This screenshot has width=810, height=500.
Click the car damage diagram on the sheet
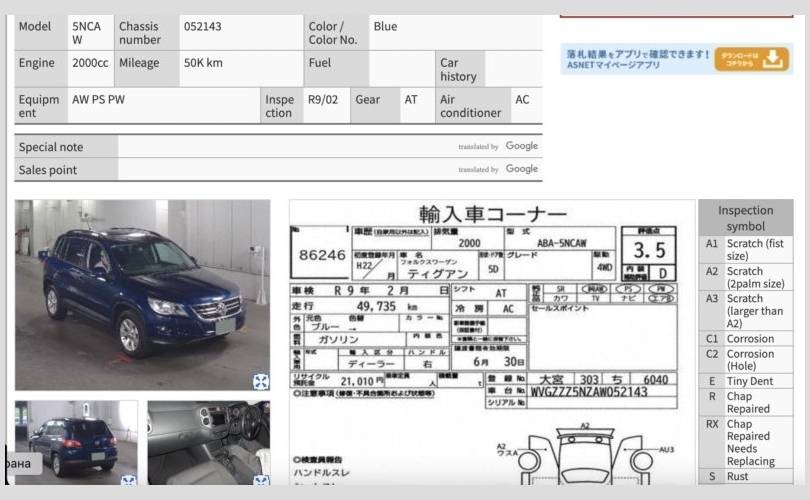click(x=583, y=455)
